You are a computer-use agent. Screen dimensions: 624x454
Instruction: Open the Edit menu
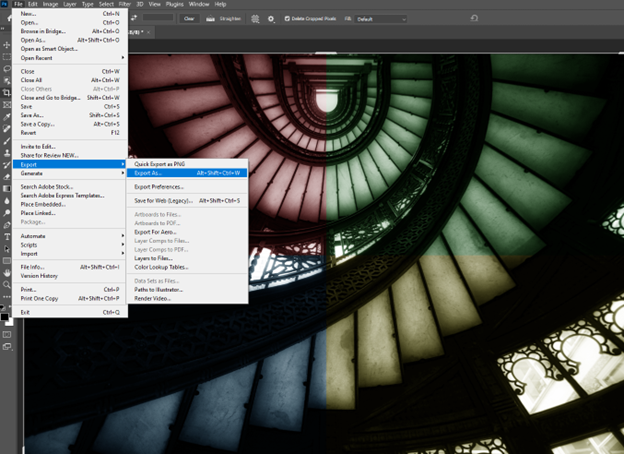point(33,4)
